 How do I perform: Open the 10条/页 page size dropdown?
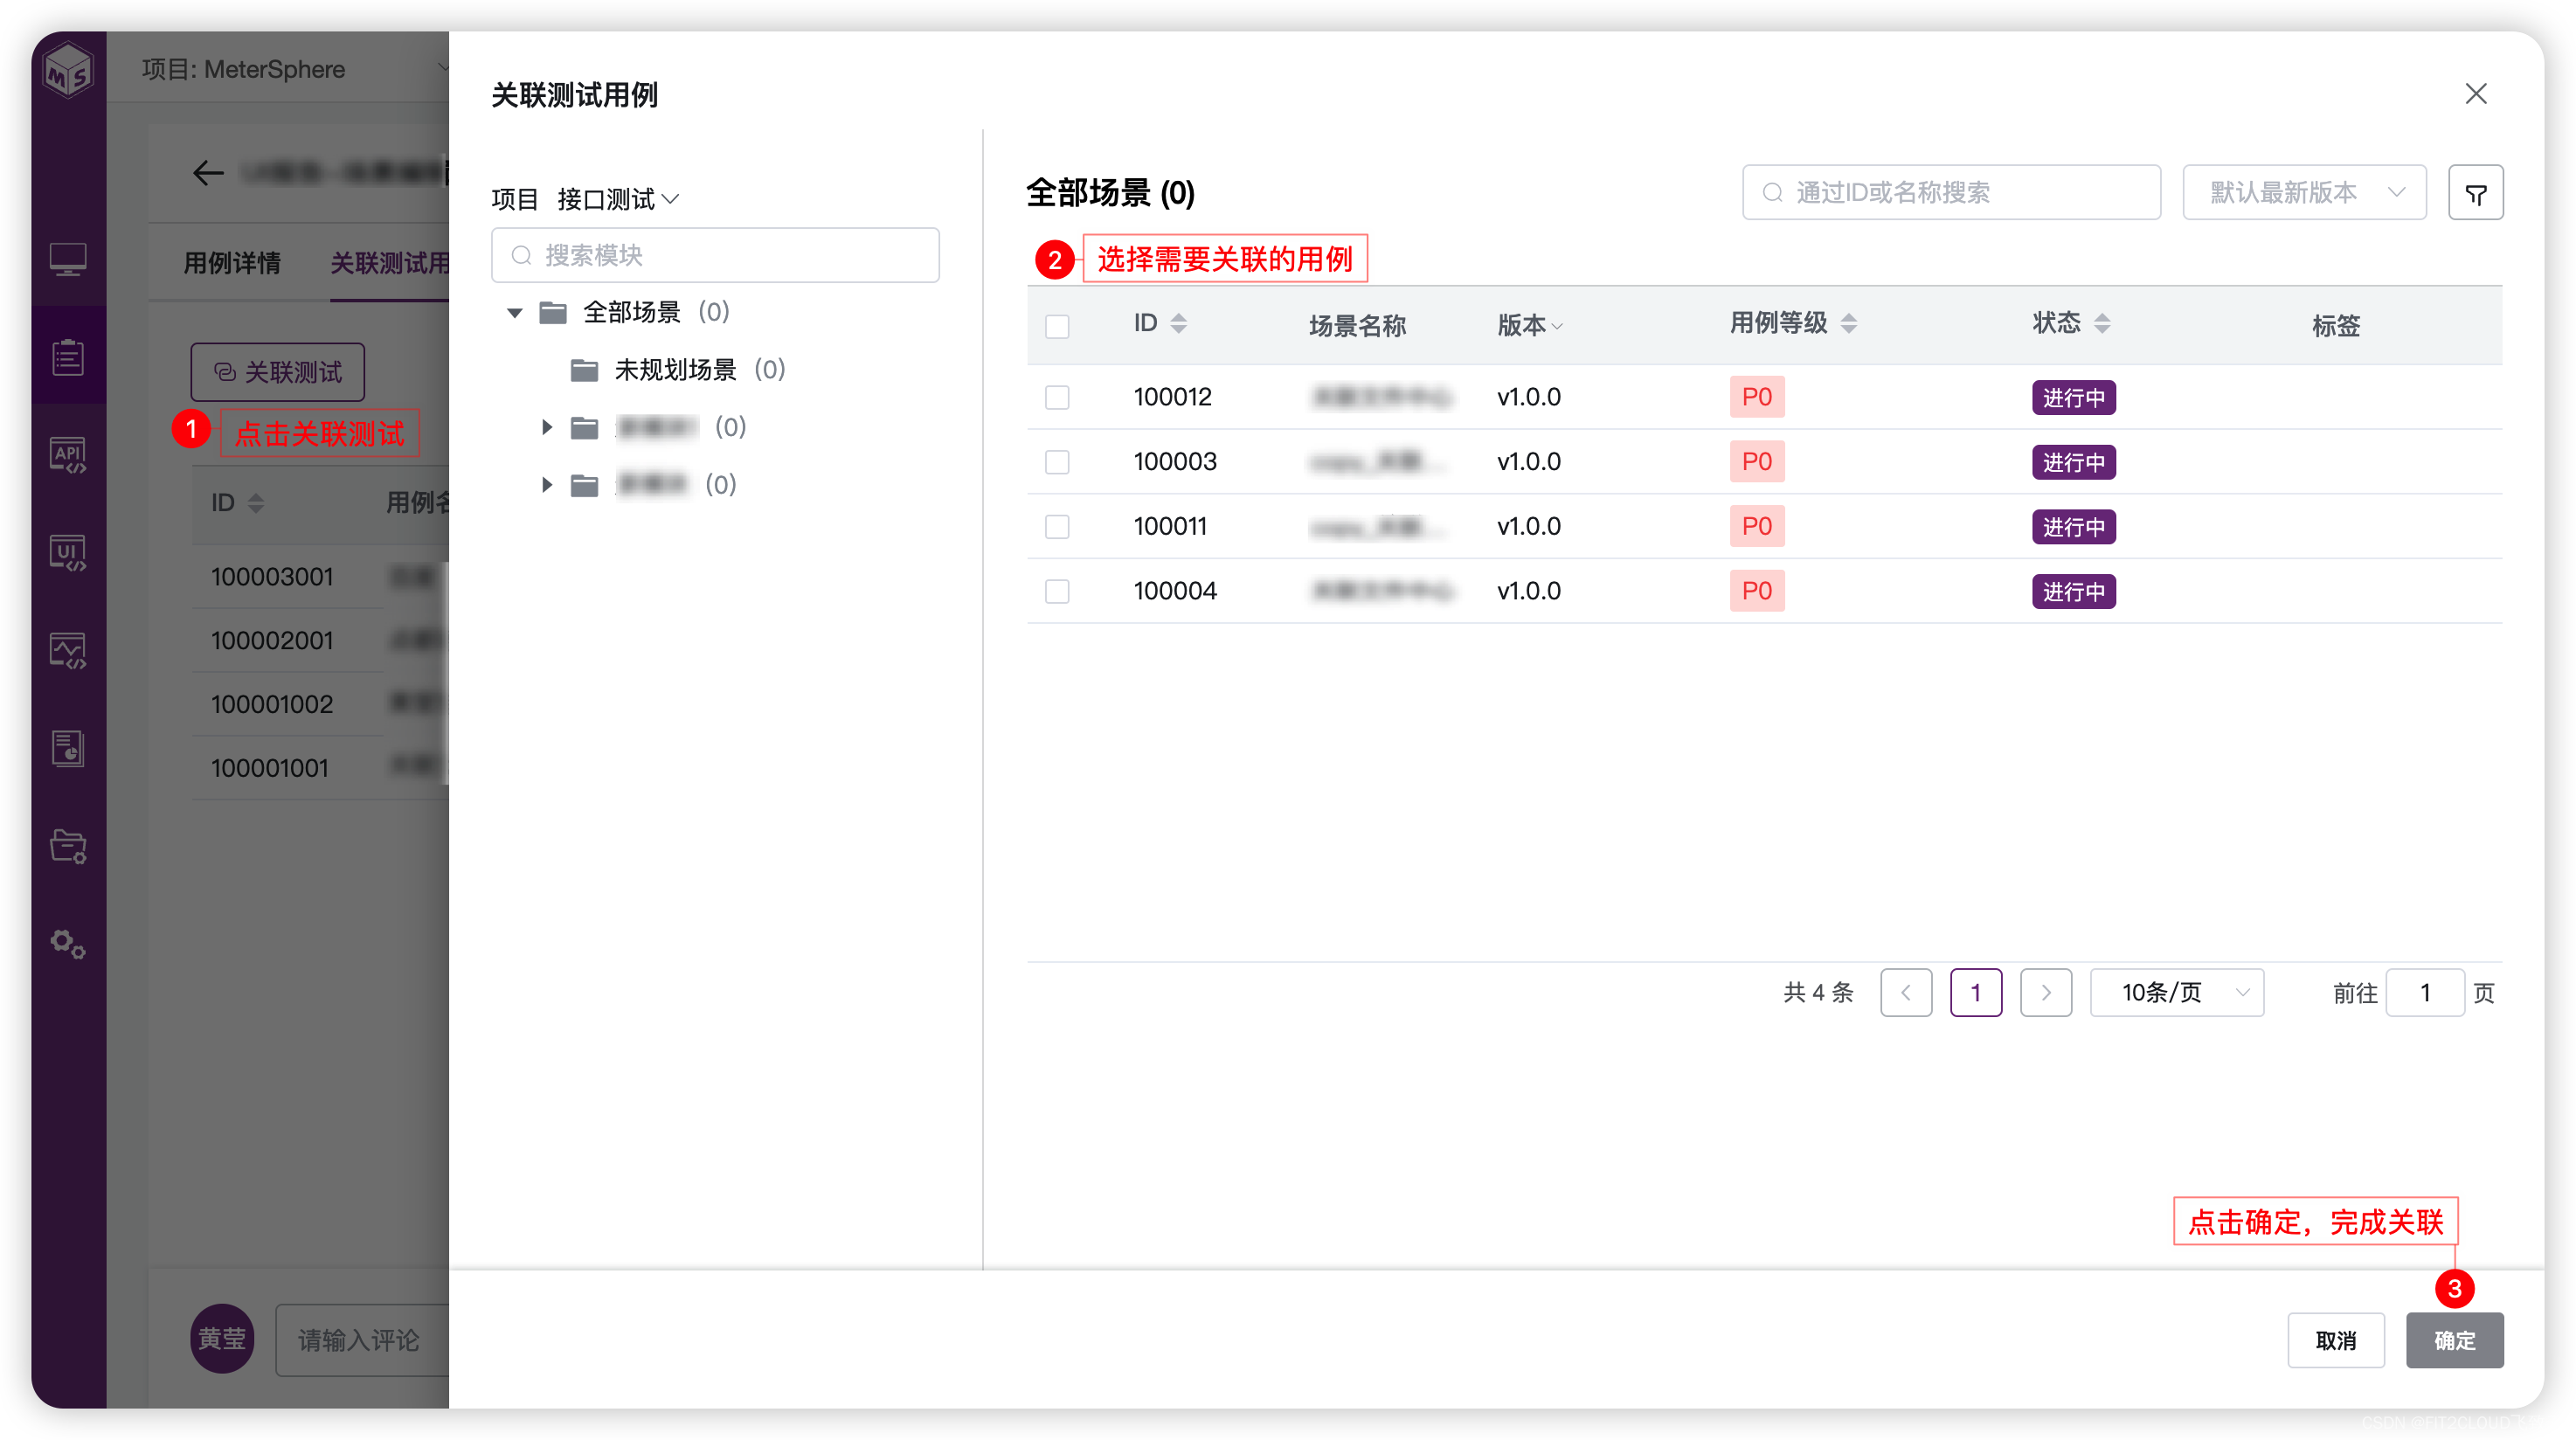pos(2176,992)
